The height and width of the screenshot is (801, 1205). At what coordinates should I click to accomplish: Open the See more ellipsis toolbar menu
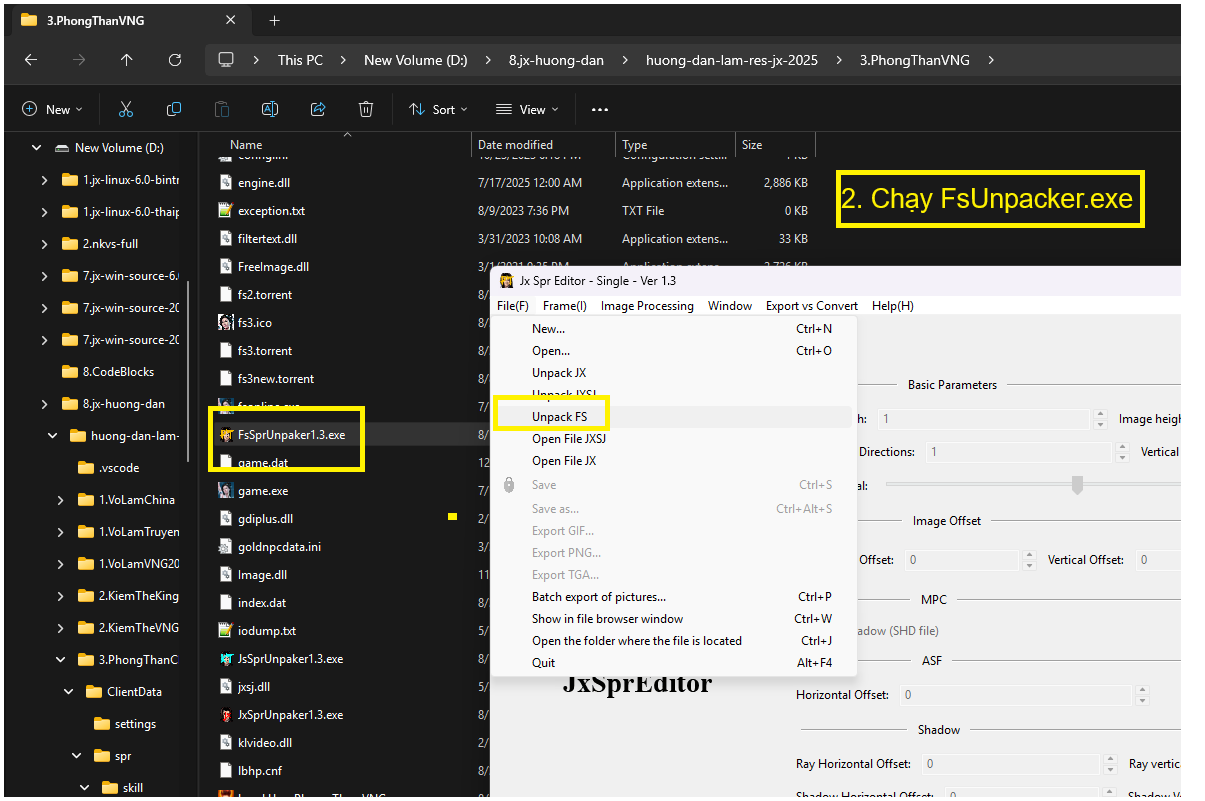(x=599, y=109)
